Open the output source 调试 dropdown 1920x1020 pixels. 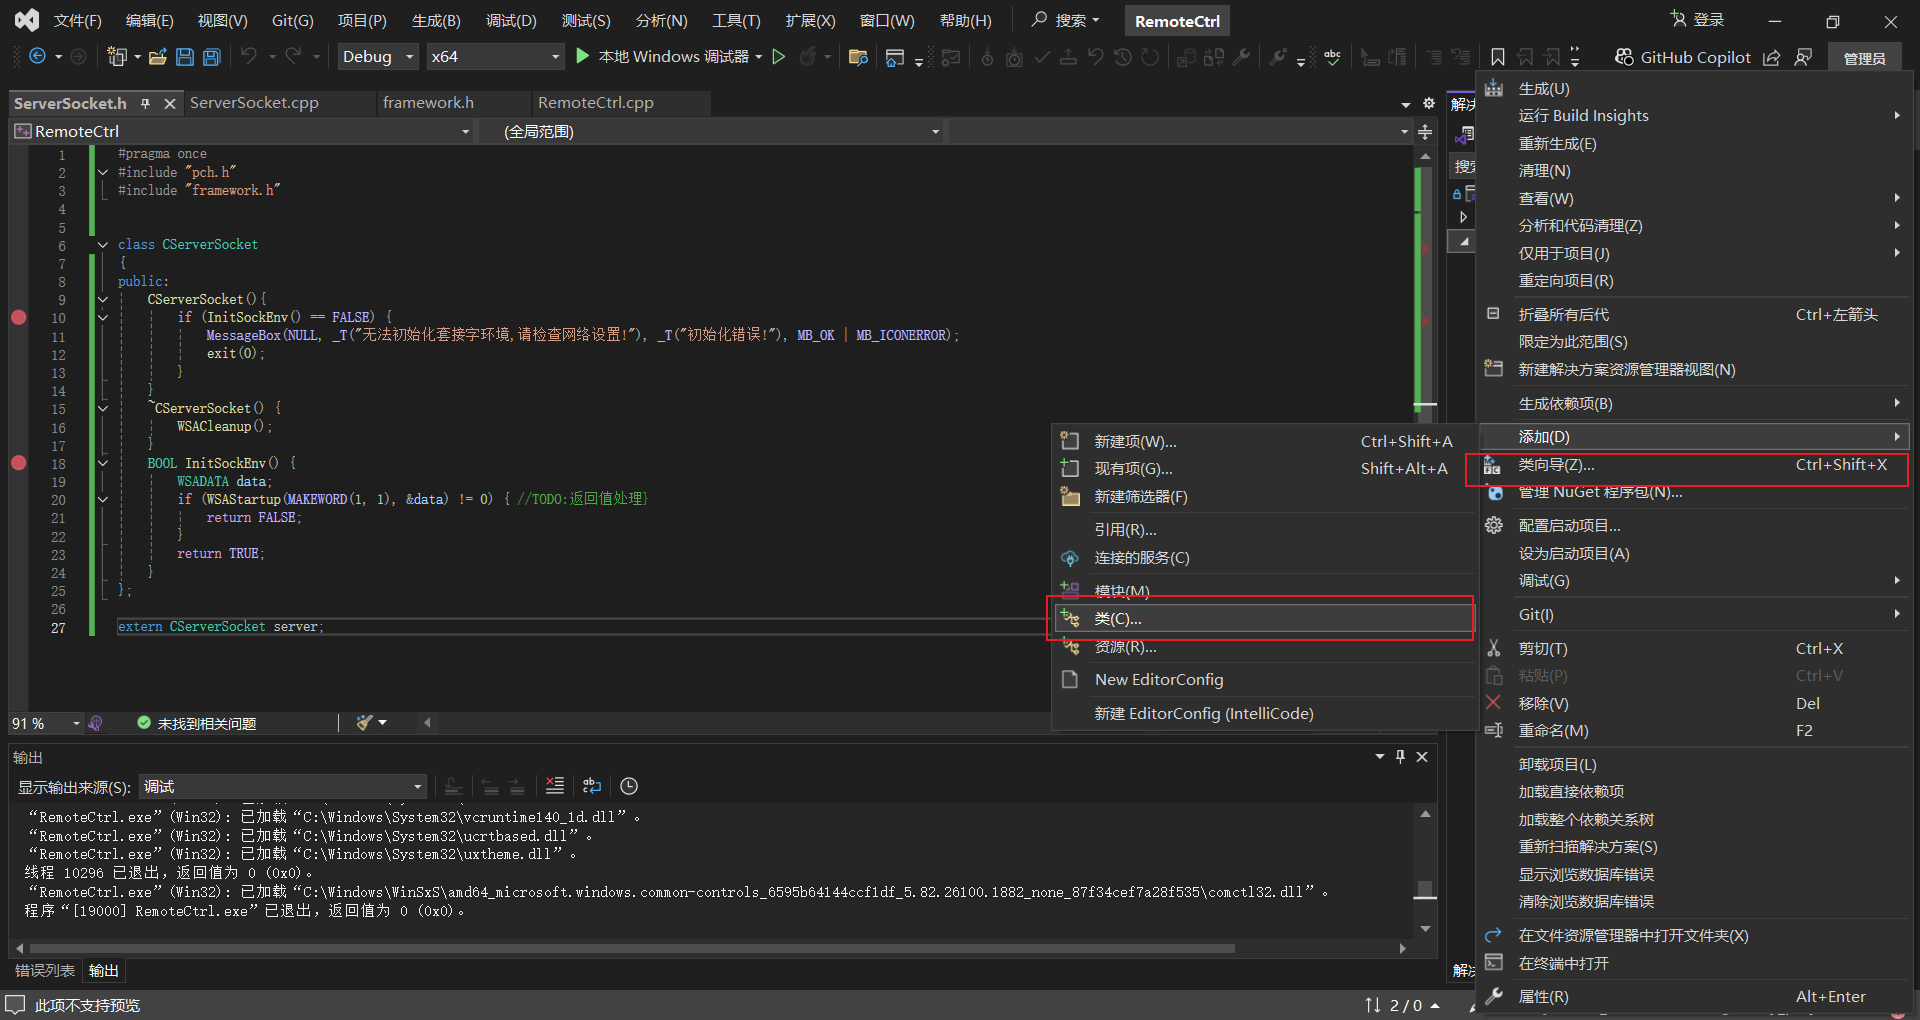click(283, 787)
